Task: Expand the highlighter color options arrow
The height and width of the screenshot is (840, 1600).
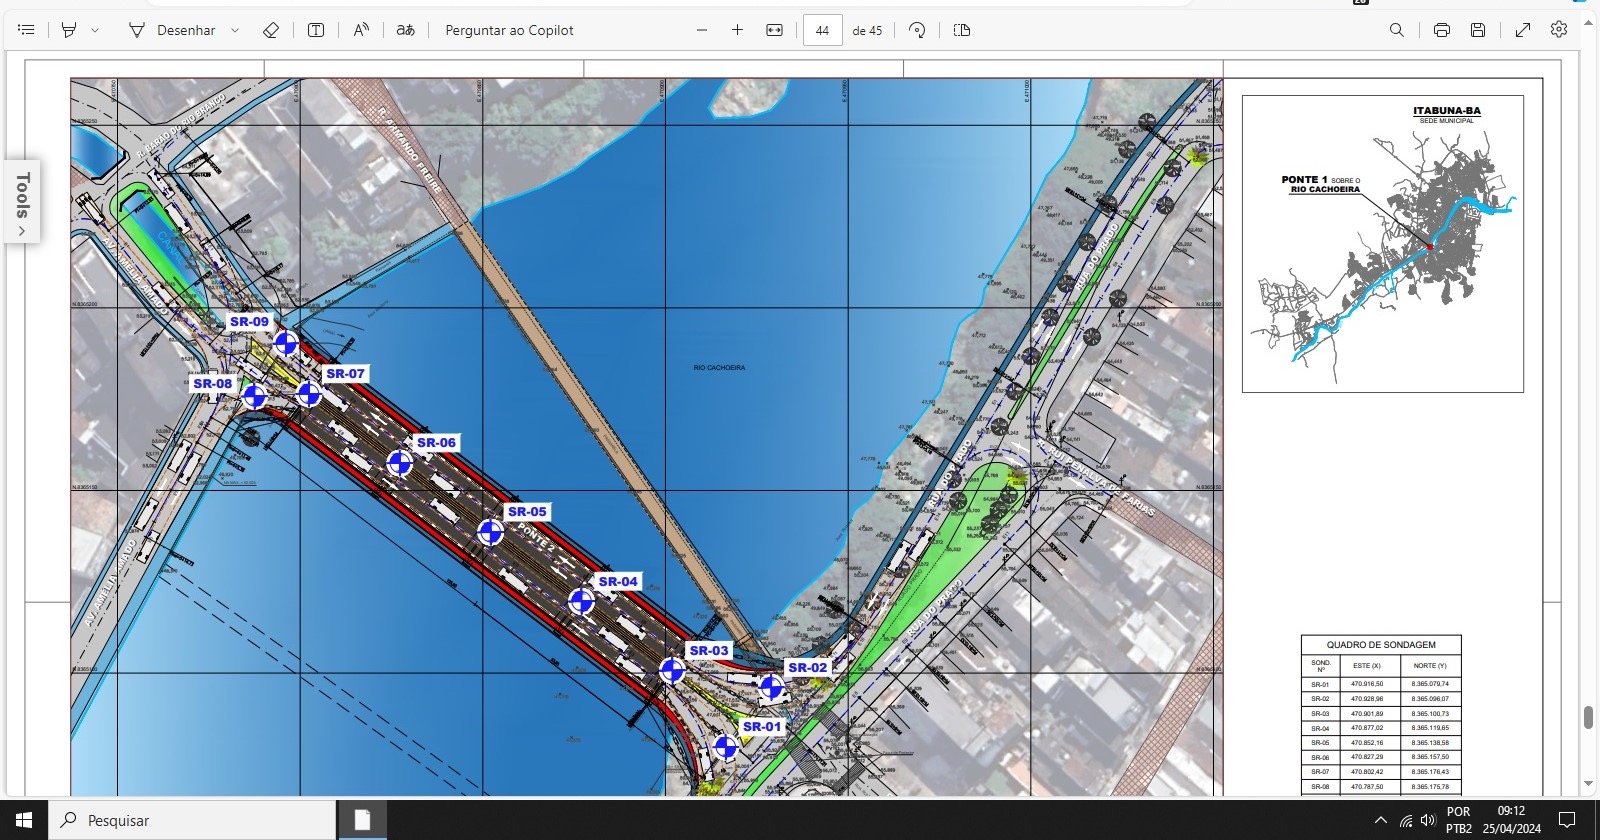Action: [x=95, y=30]
